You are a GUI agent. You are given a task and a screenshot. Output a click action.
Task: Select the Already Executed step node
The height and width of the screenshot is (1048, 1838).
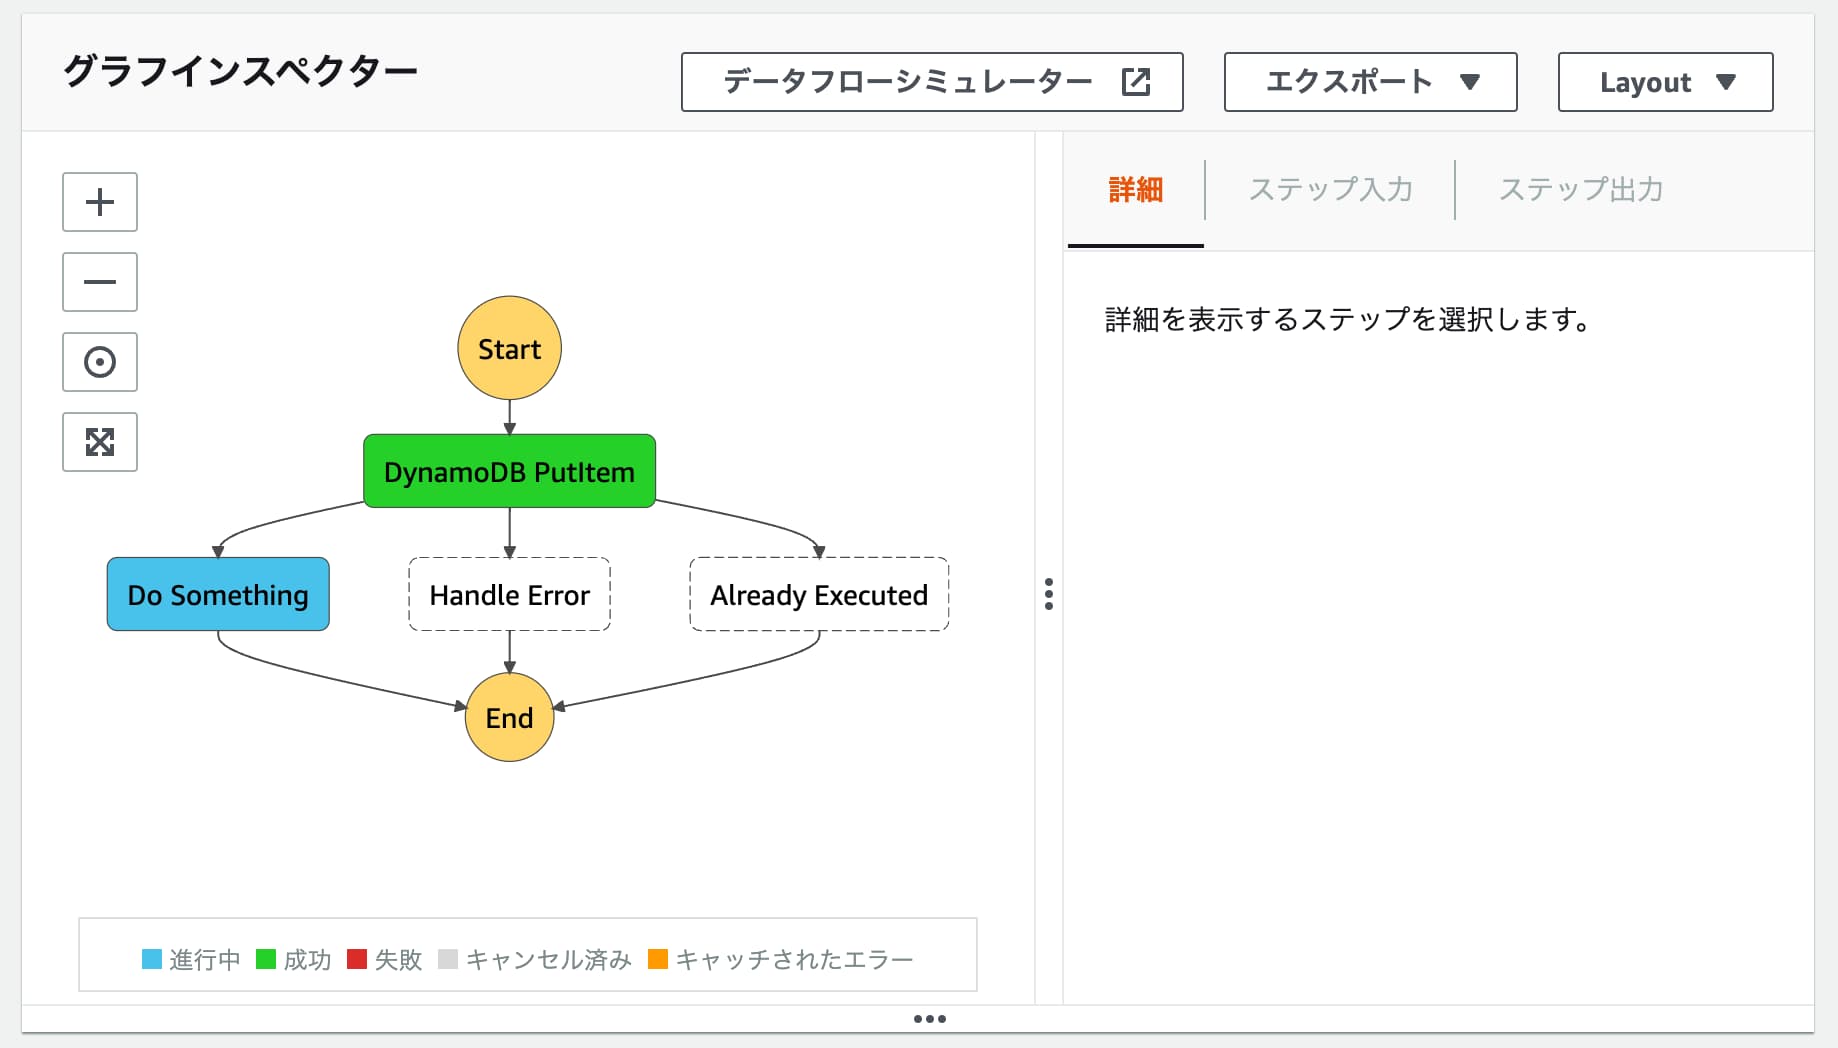pyautogui.click(x=818, y=594)
